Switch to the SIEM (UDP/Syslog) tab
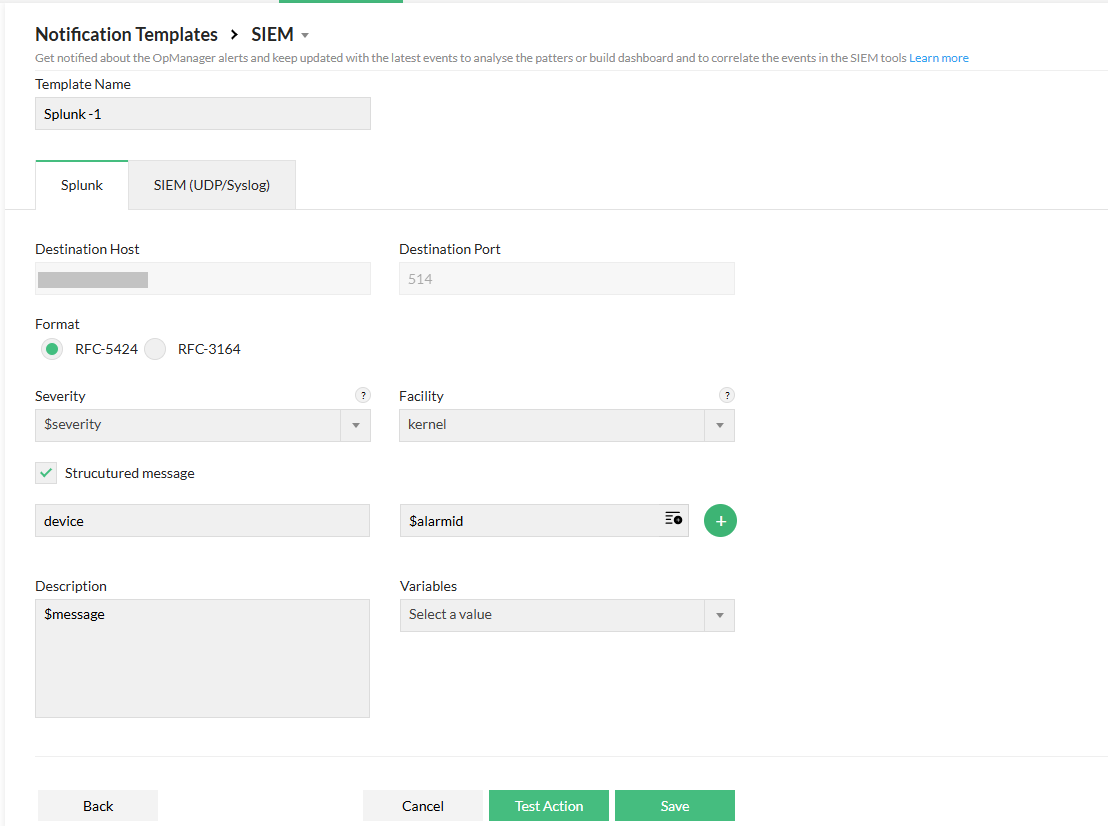This screenshot has width=1108, height=826. pos(211,184)
